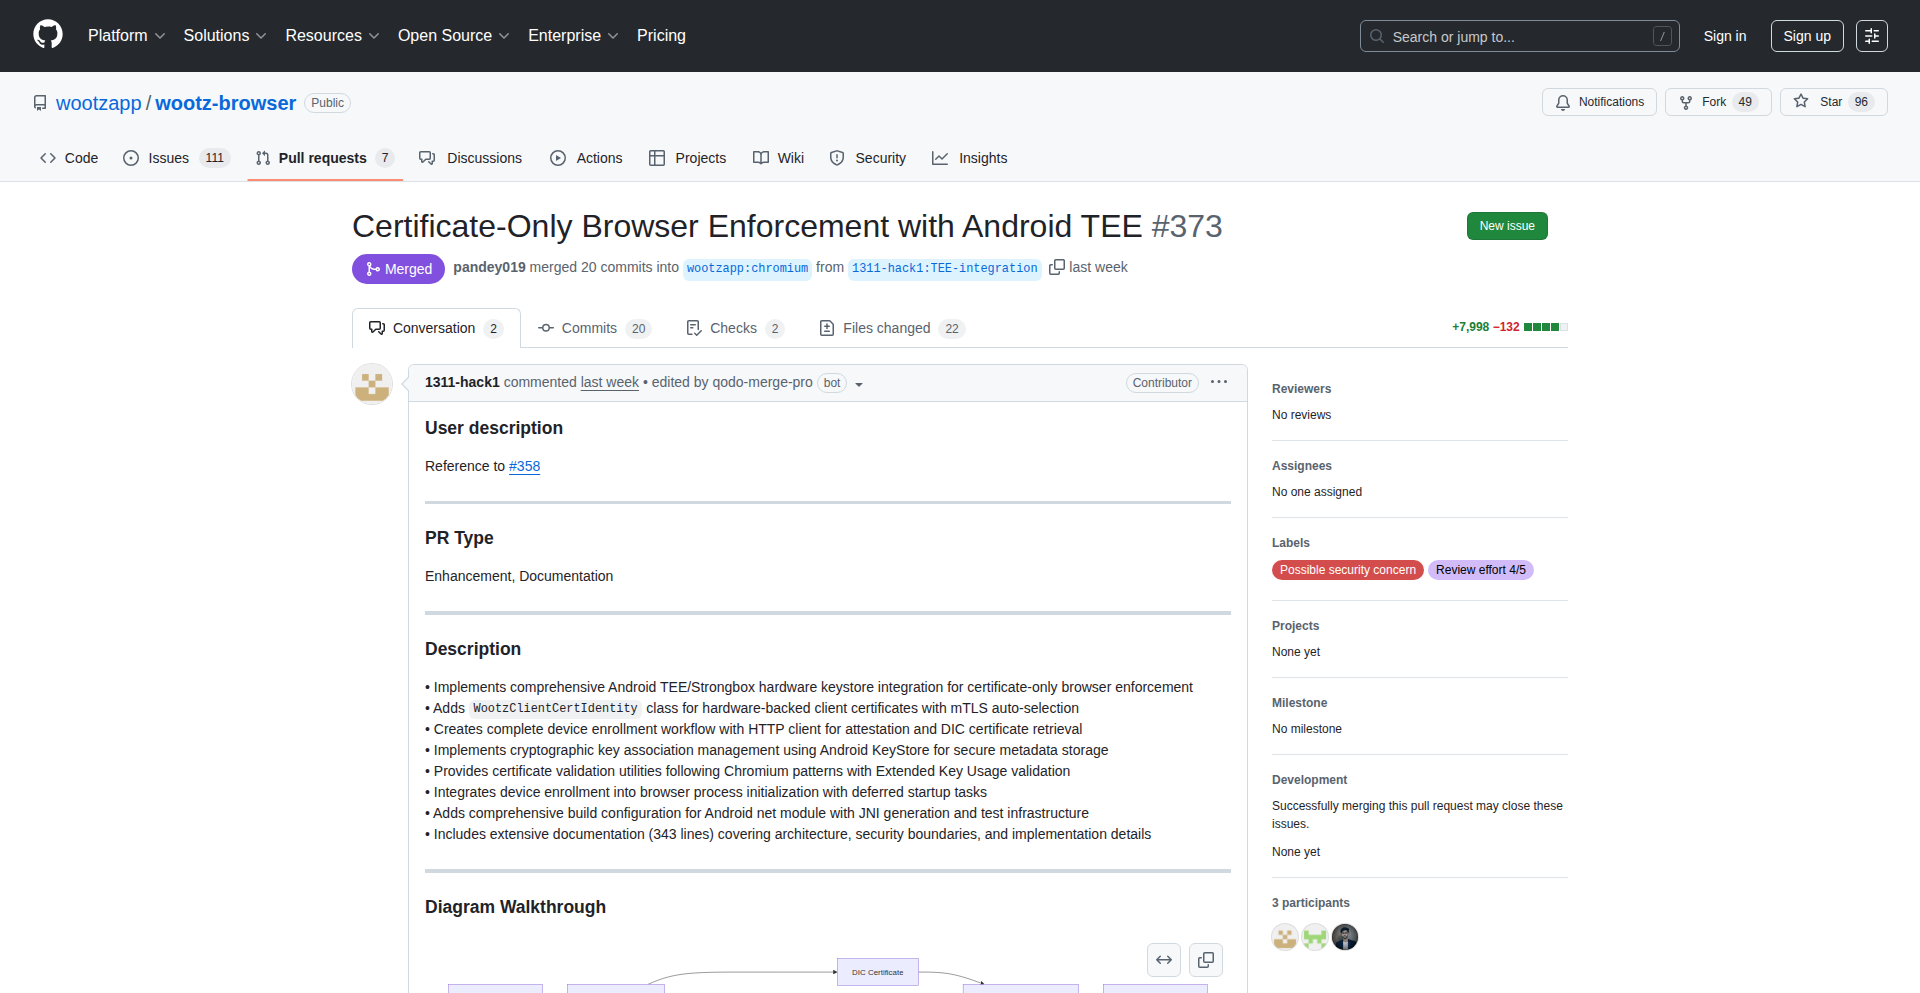The image size is (1920, 993).
Task: Open the Pricing page
Action: (x=661, y=35)
